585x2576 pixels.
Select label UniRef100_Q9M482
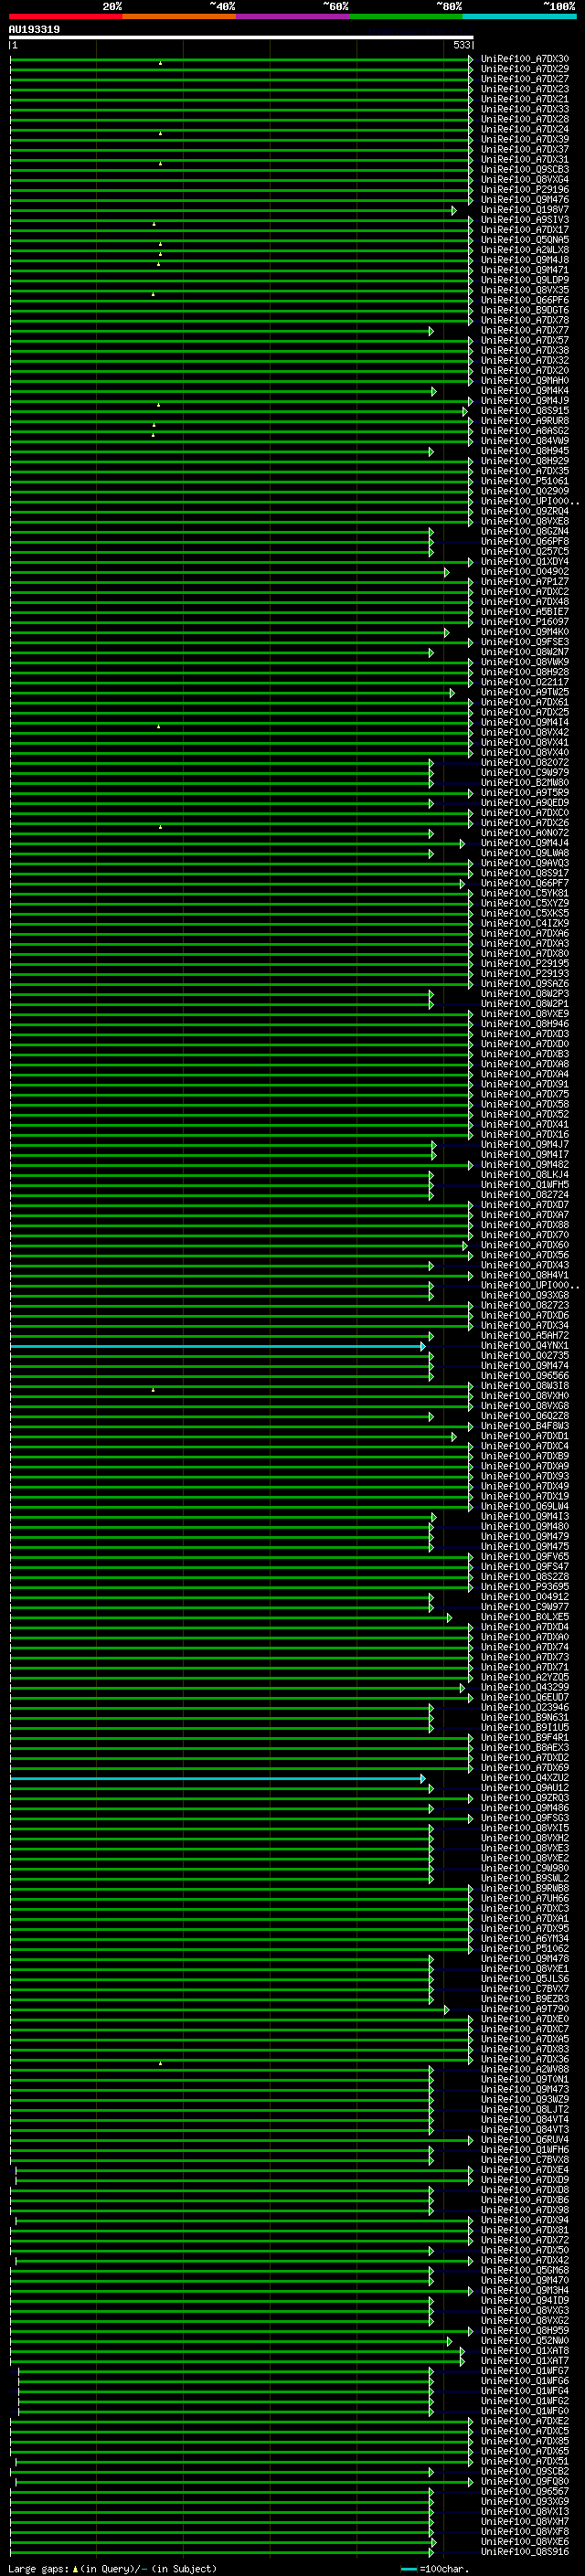tap(525, 1165)
